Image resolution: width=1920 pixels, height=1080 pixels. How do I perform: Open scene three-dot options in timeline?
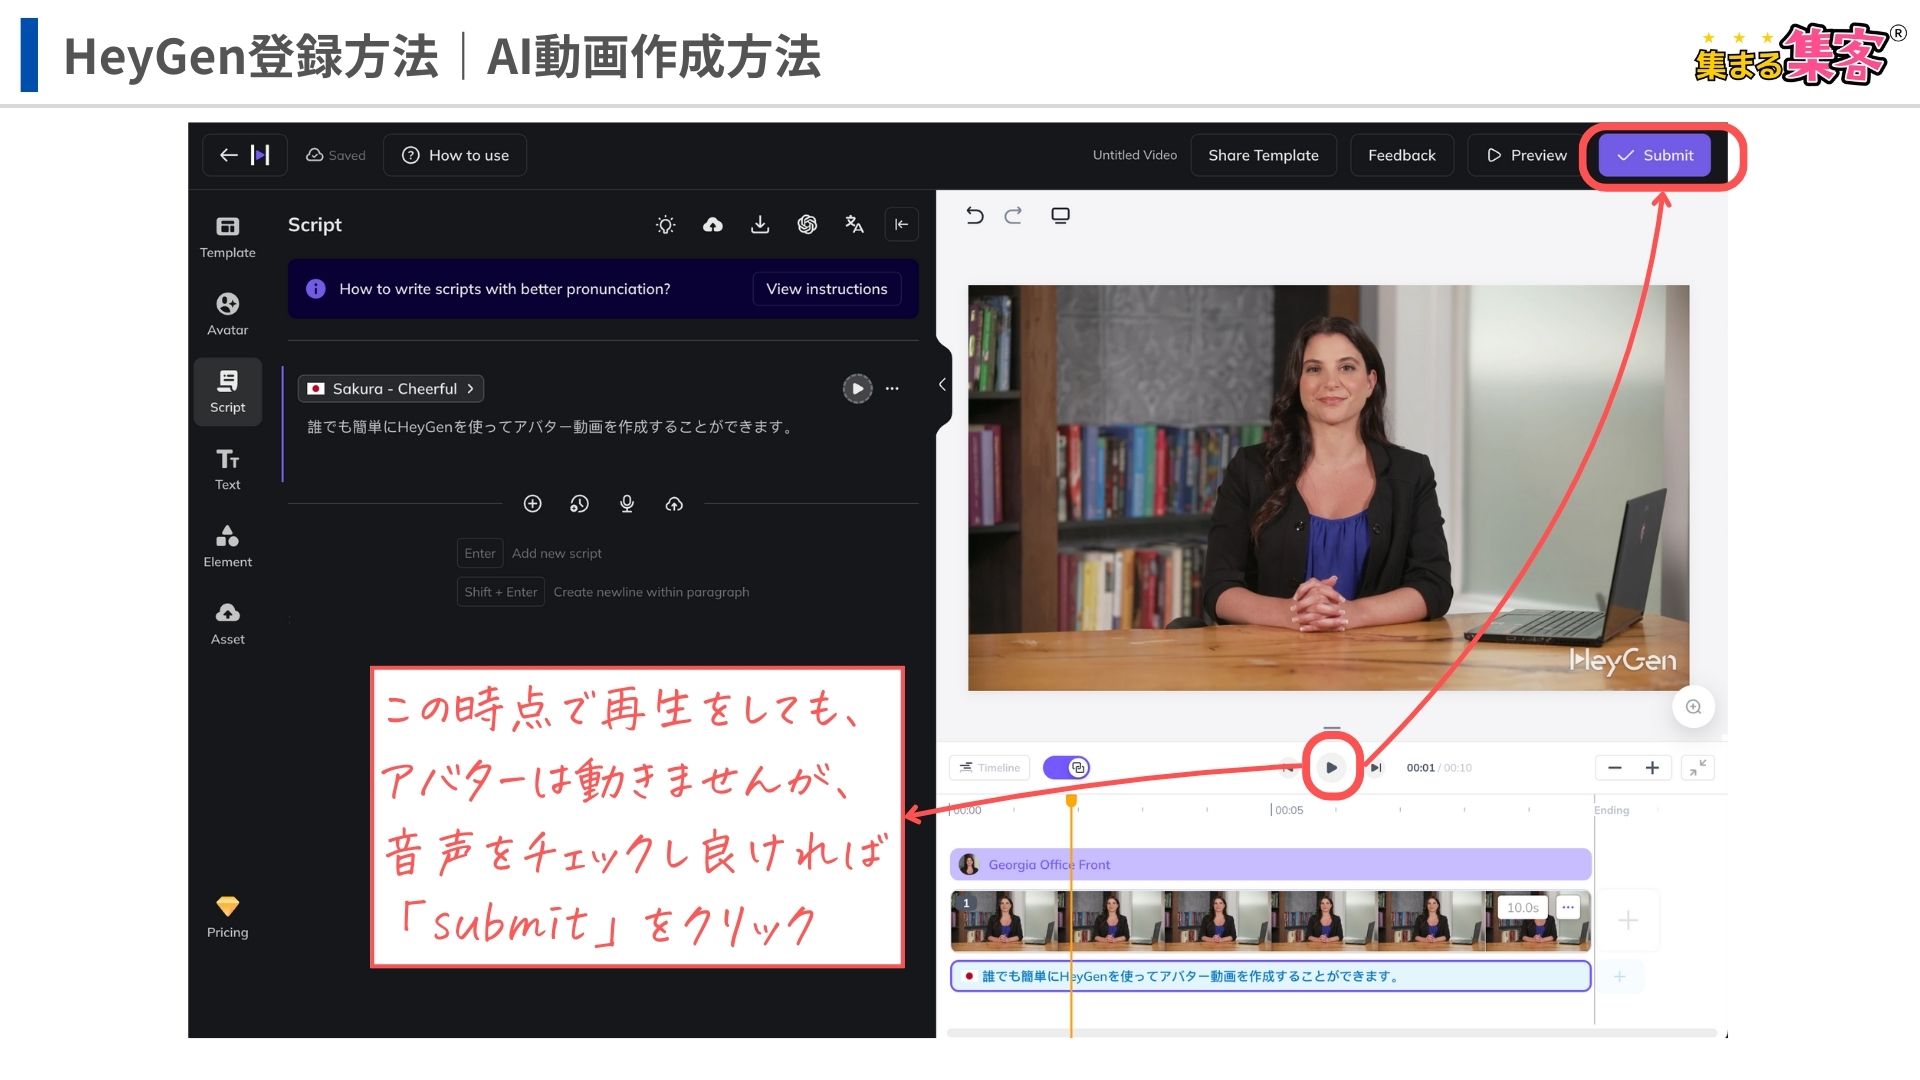pyautogui.click(x=1568, y=908)
